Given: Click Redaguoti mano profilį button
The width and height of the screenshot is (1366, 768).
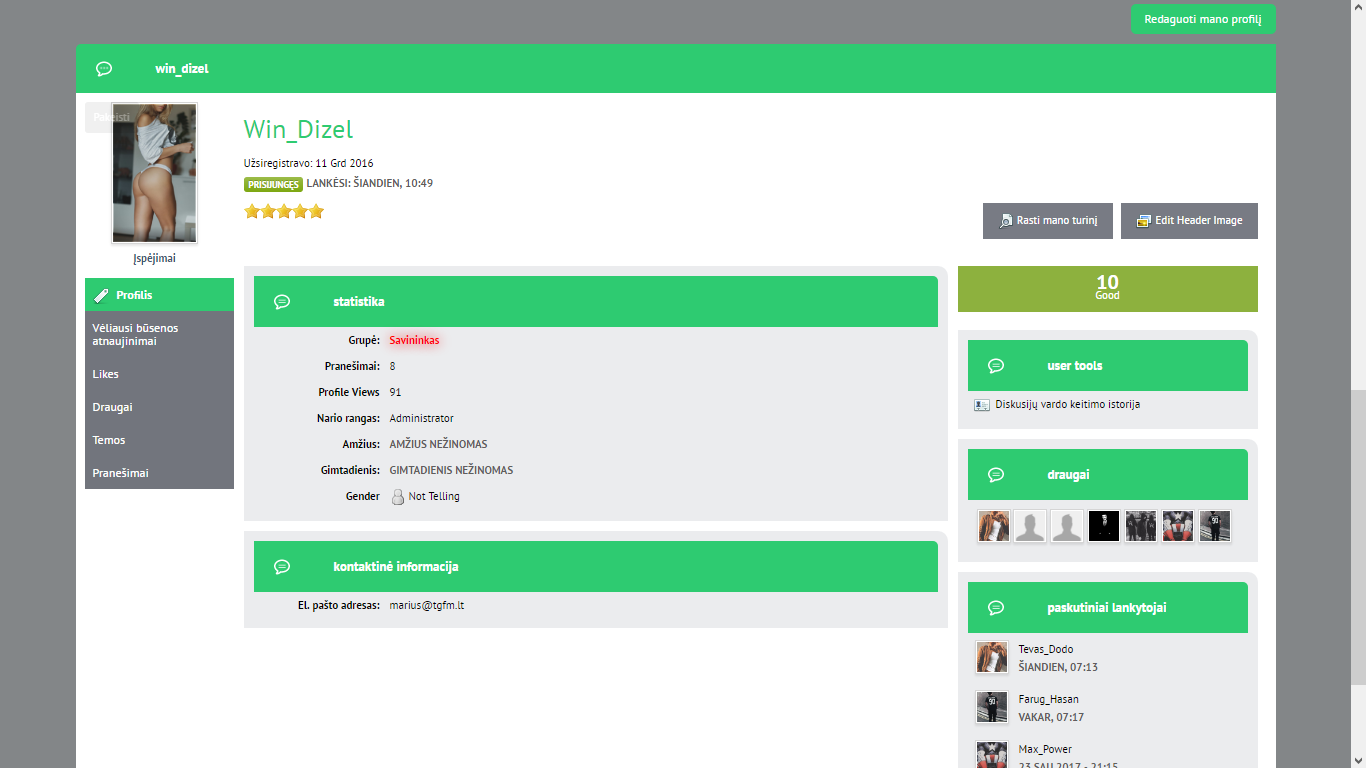Looking at the screenshot, I should (1203, 19).
